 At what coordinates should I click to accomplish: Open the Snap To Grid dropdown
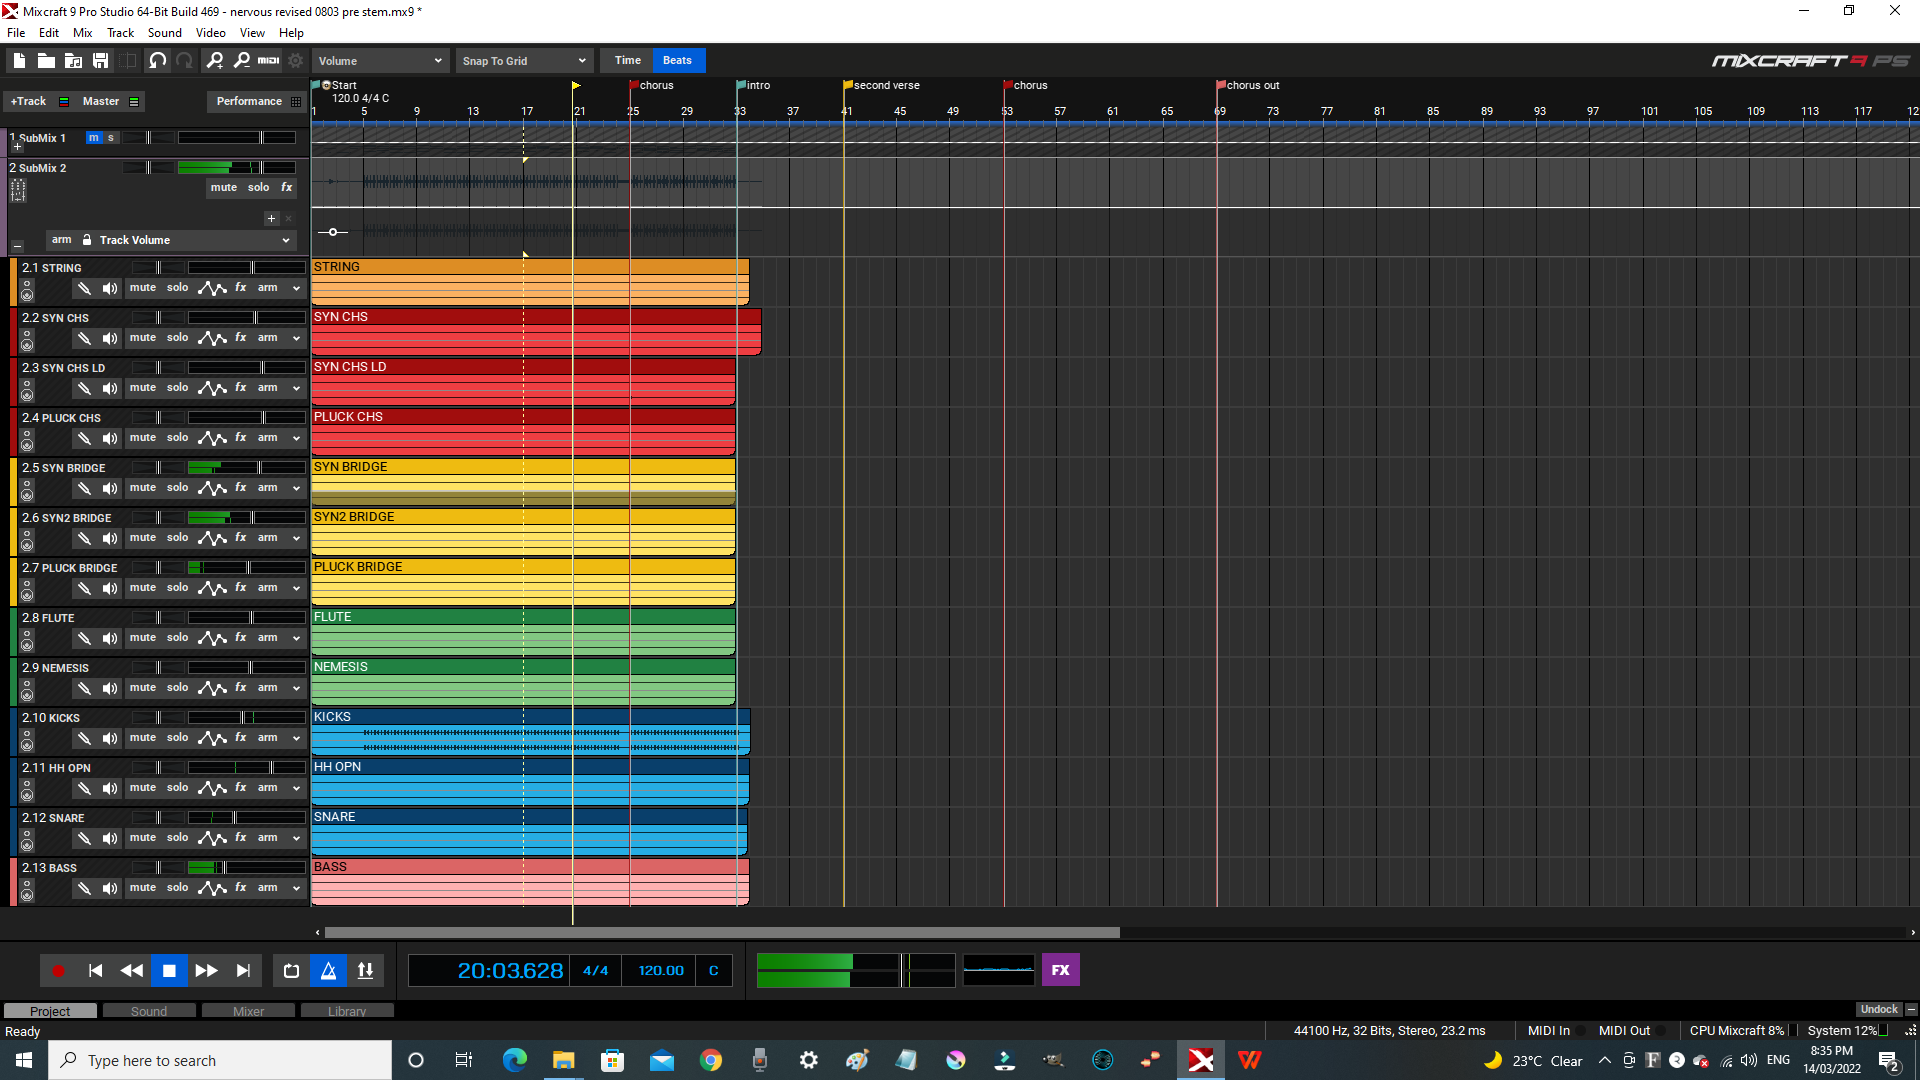tap(524, 61)
